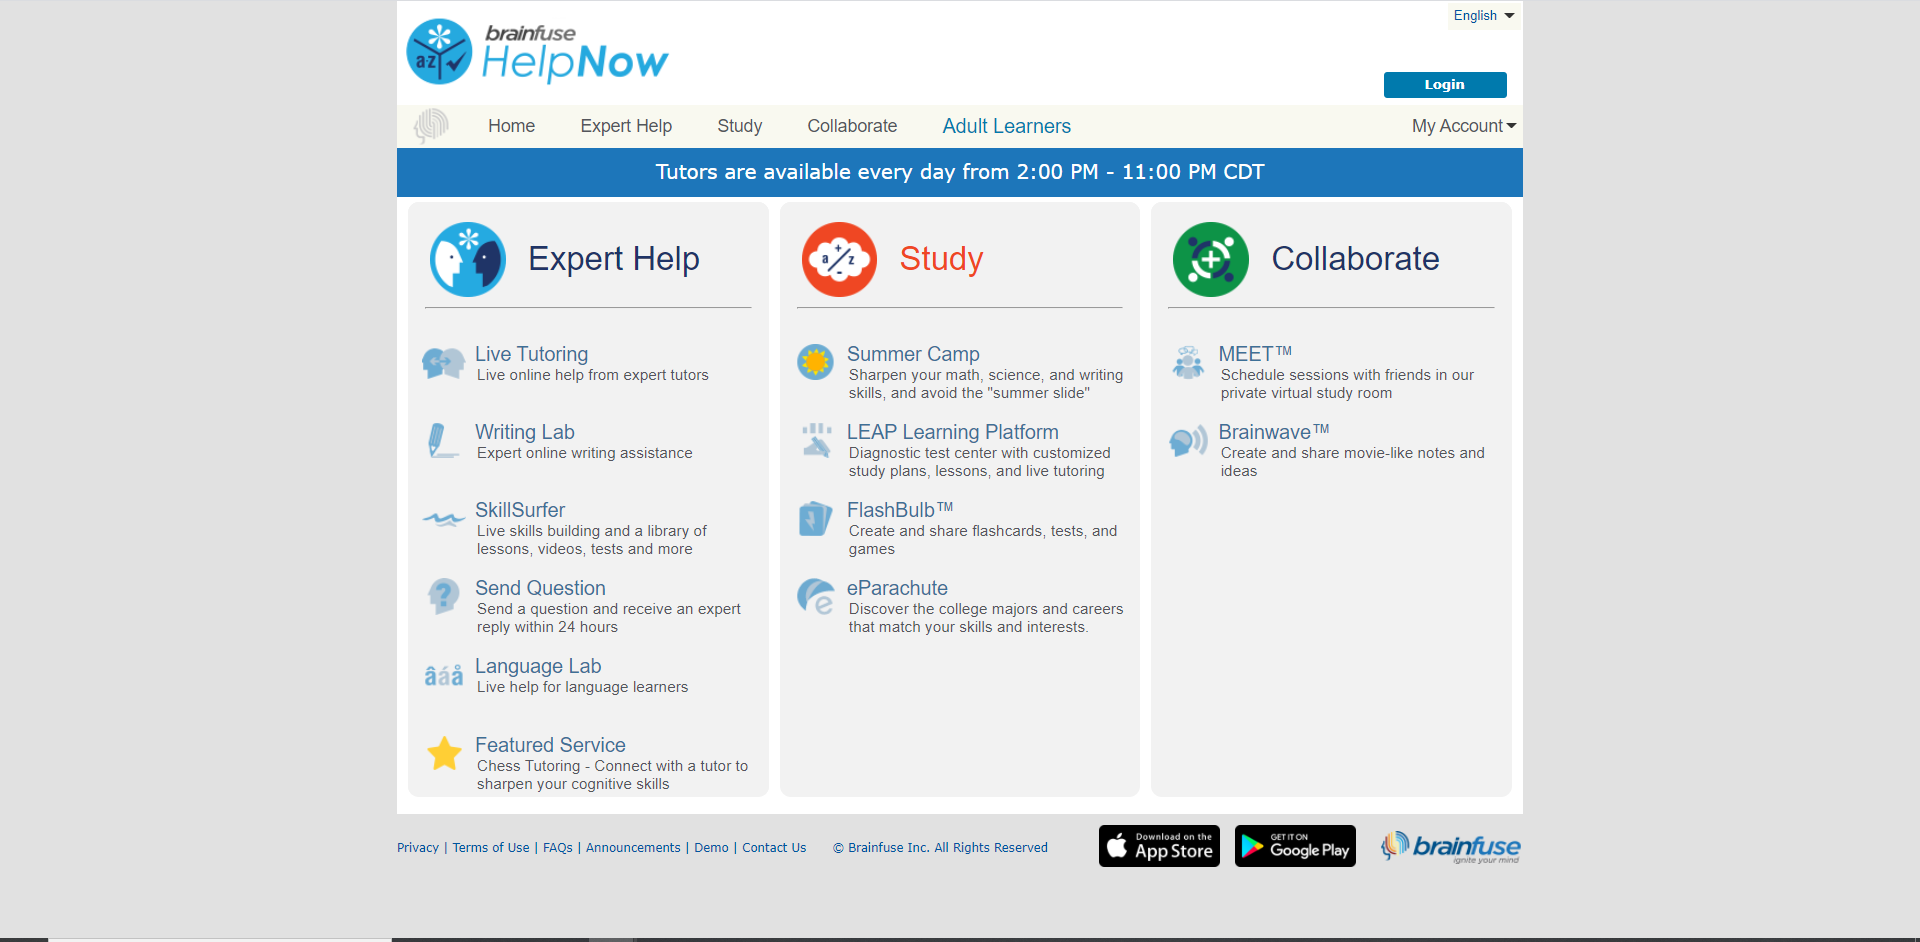Open the Collaborate menu item
The height and width of the screenshot is (942, 1920).
click(852, 126)
